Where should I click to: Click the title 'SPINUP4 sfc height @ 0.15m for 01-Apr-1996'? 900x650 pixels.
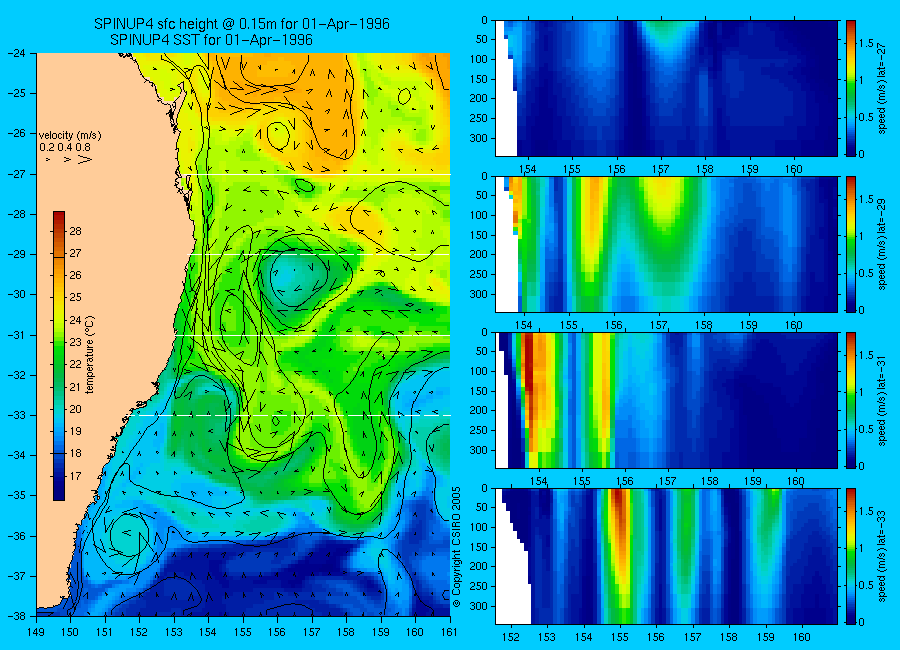click(x=242, y=24)
